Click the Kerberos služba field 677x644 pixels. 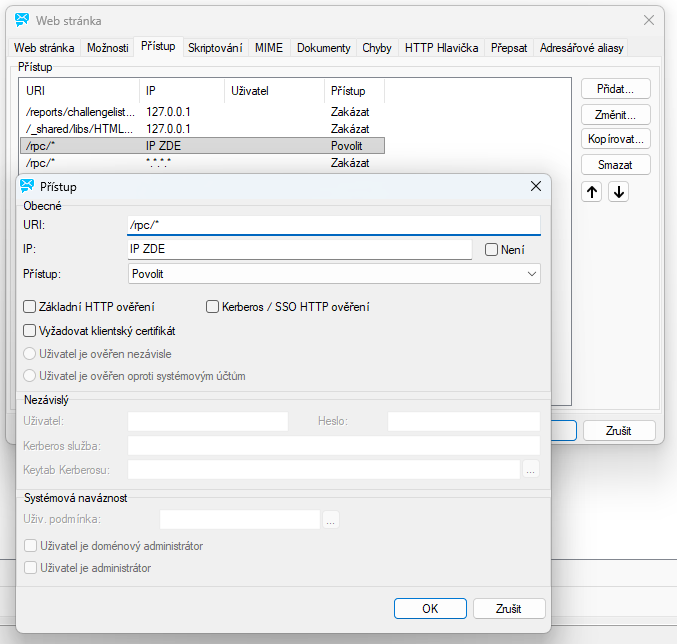(334, 445)
